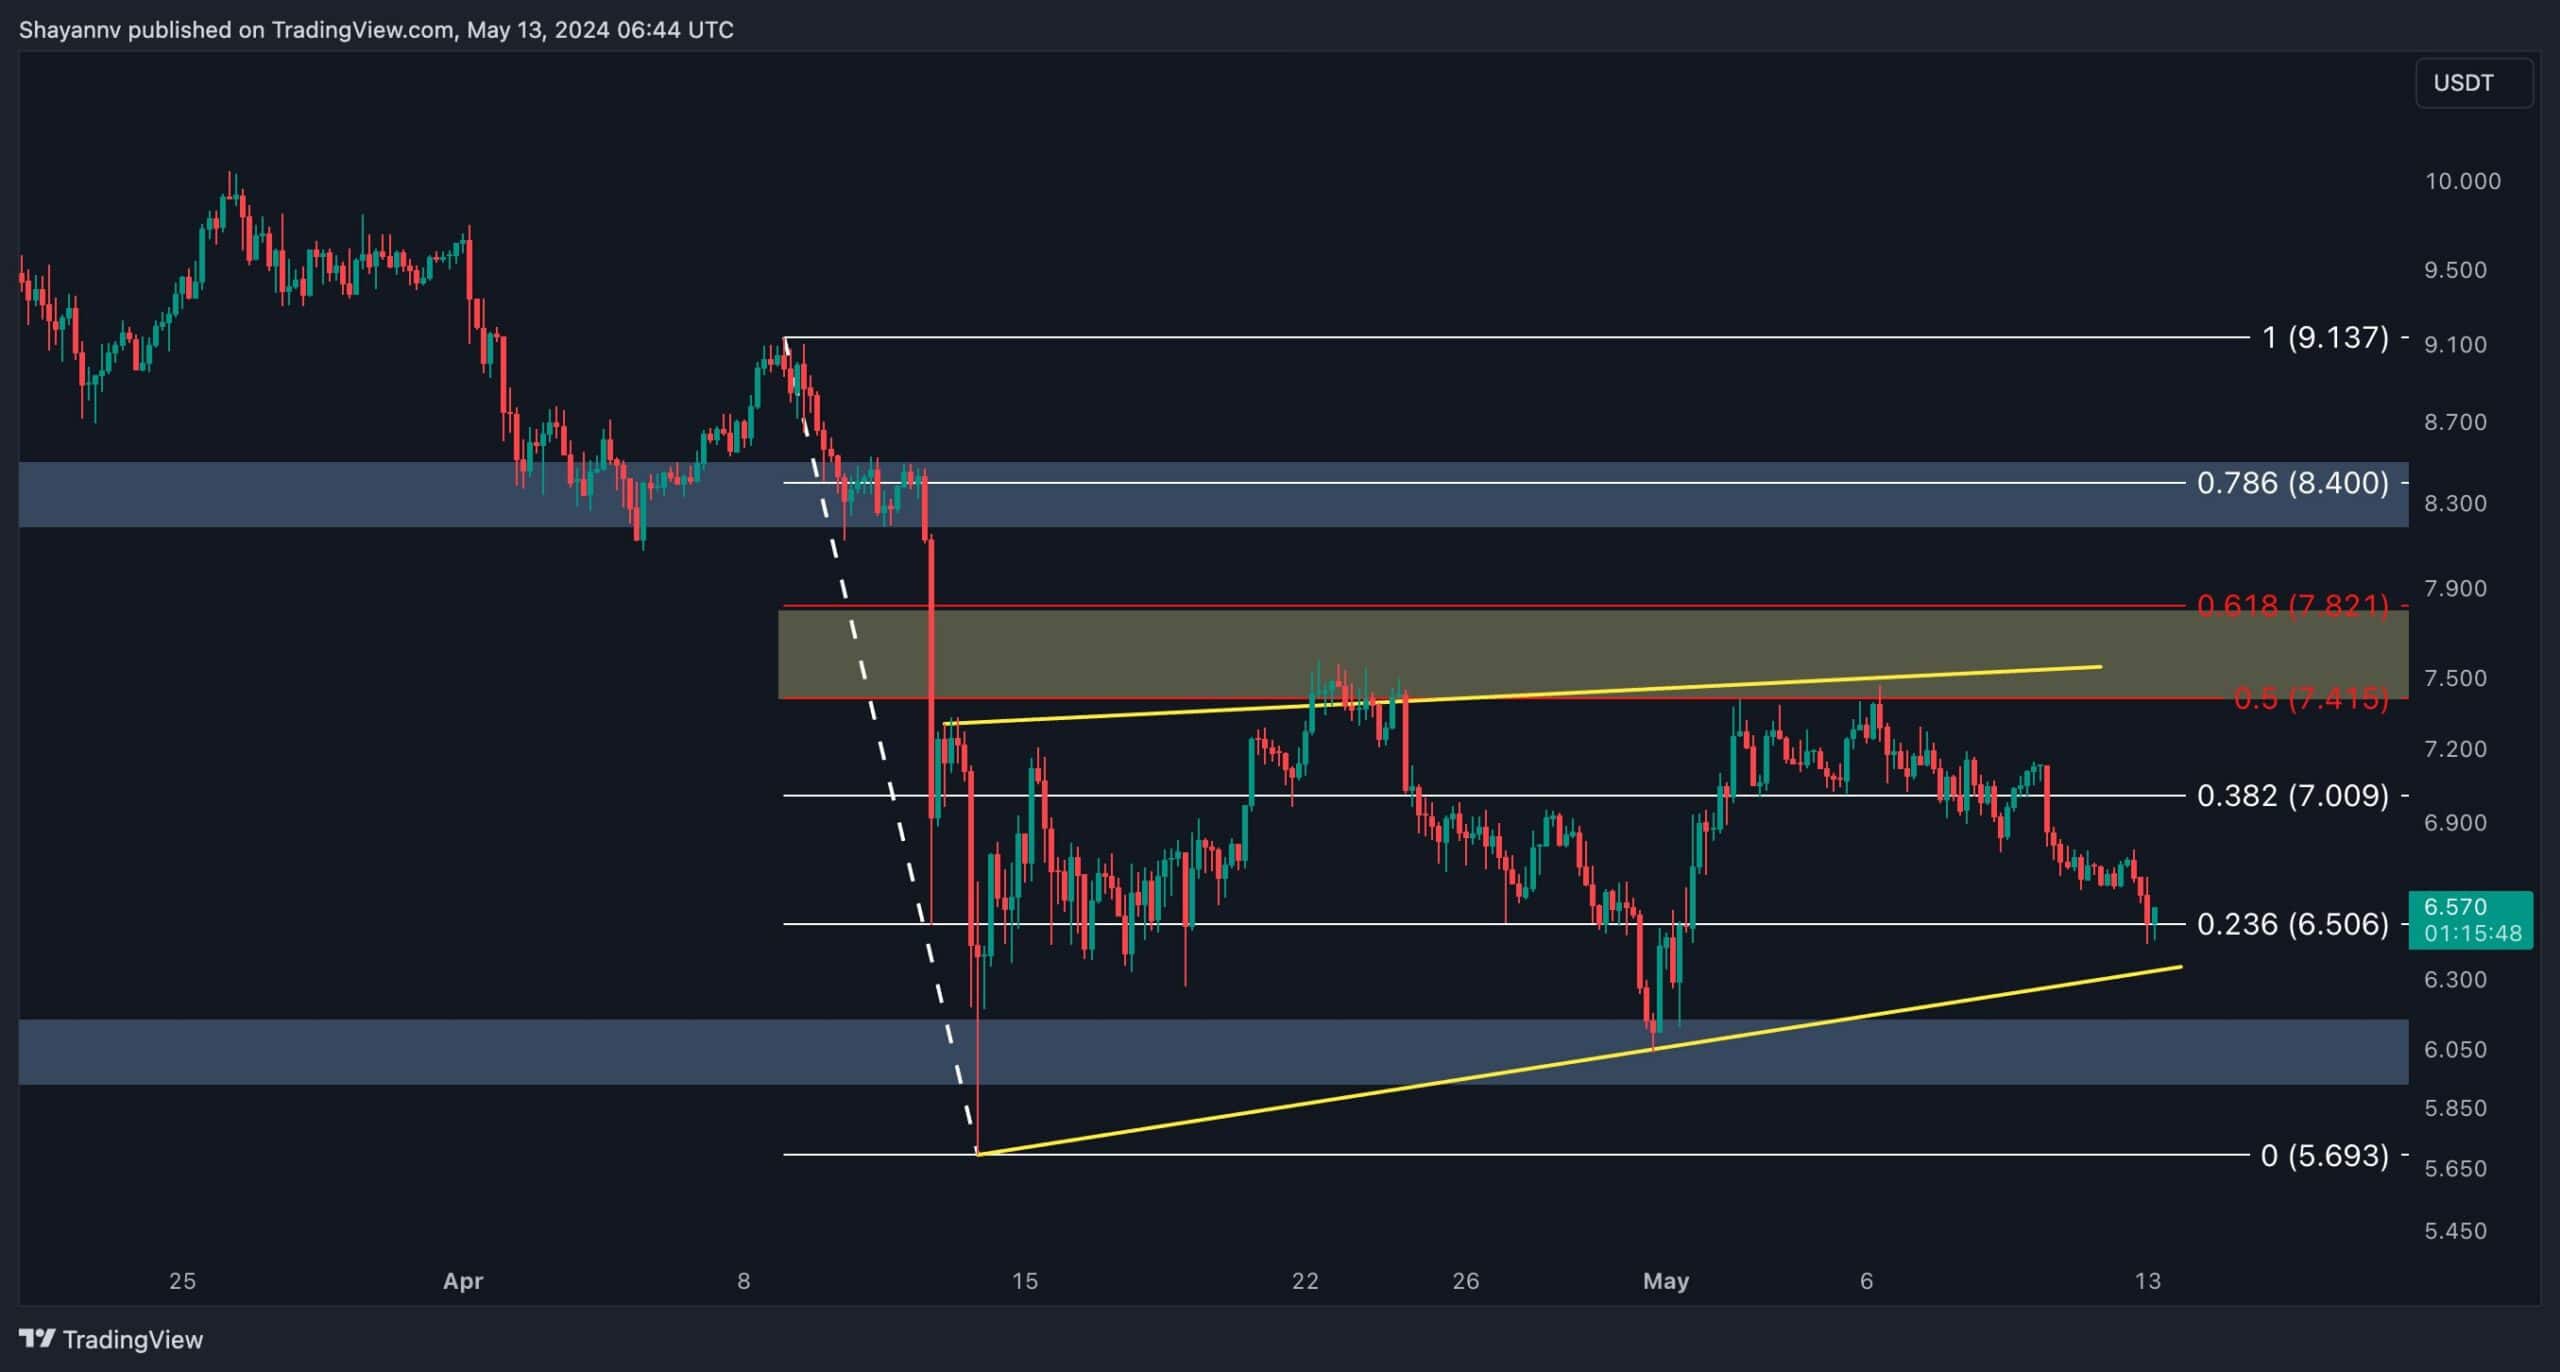Screen dimensions: 2560x1372
Task: Click the Fibonacci level label 1 (9.137)
Action: 2325,337
